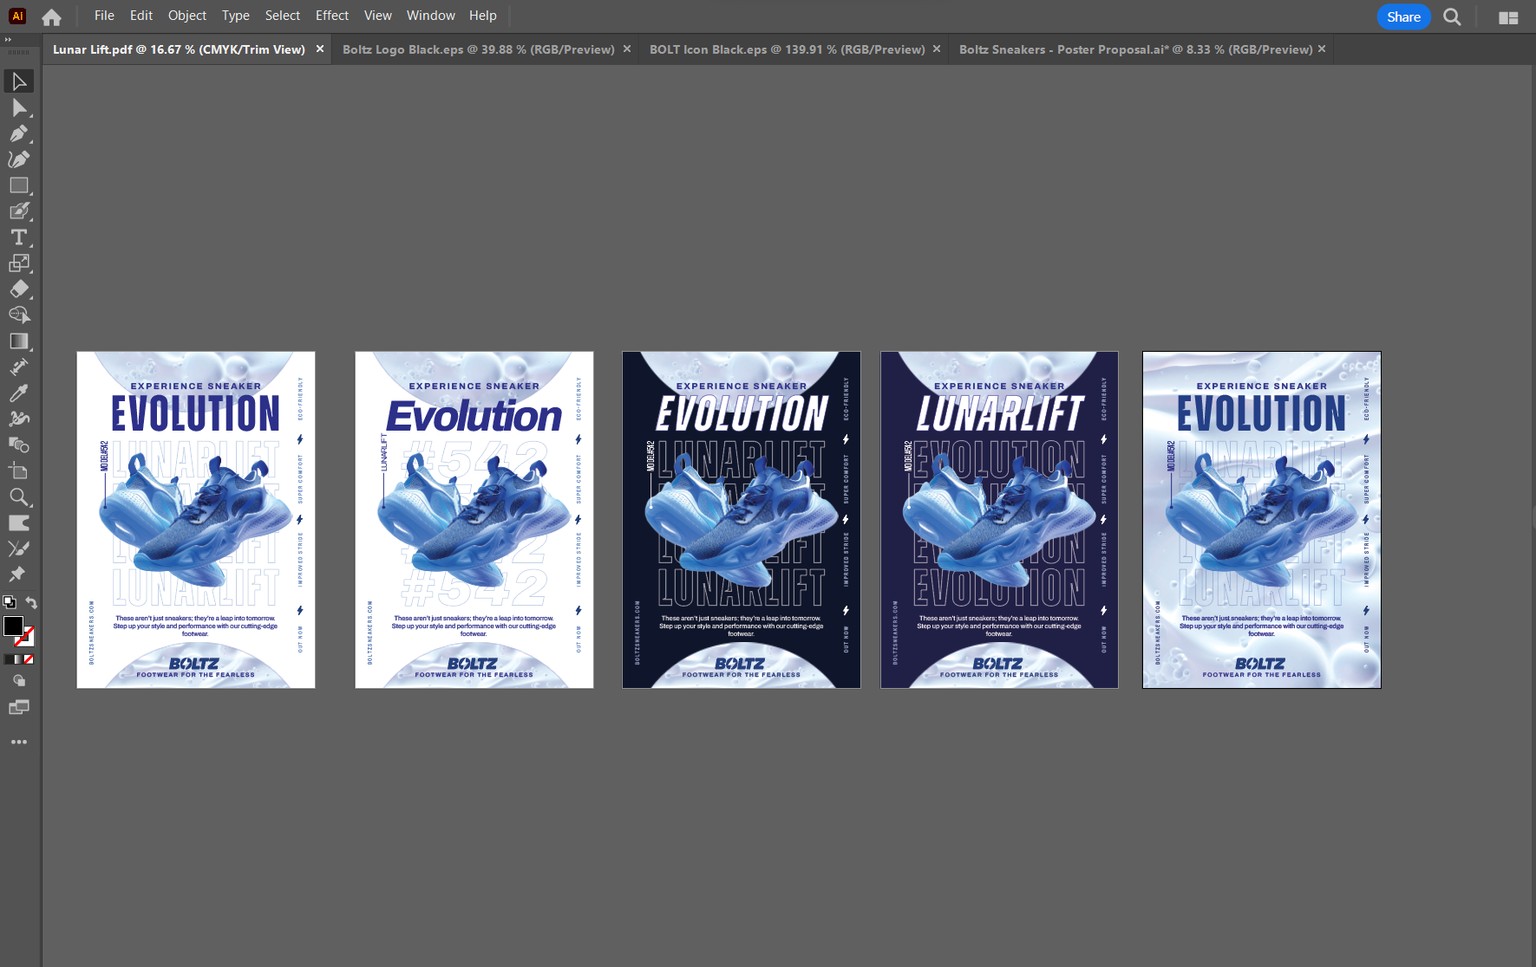Close the Poster Proposal.ai tab

(x=1322, y=49)
